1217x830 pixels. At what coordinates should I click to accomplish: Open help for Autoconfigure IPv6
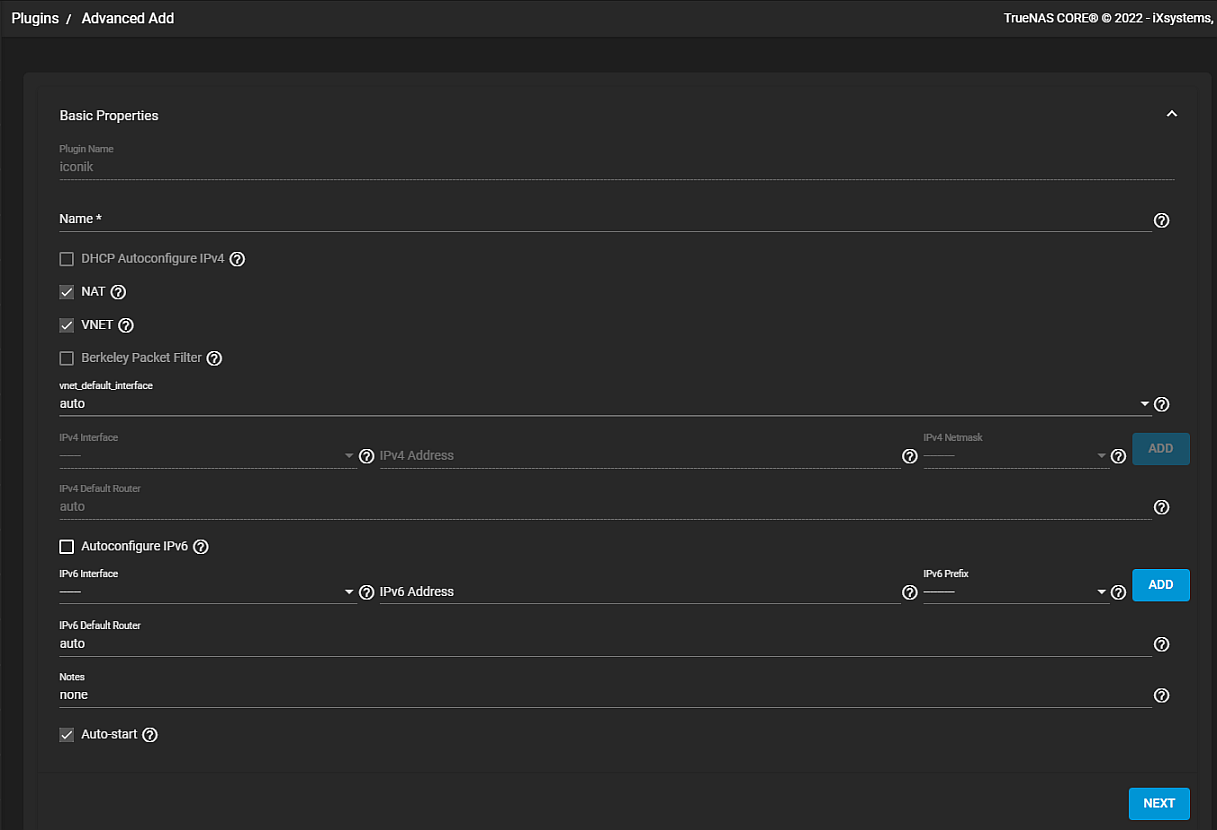(201, 547)
